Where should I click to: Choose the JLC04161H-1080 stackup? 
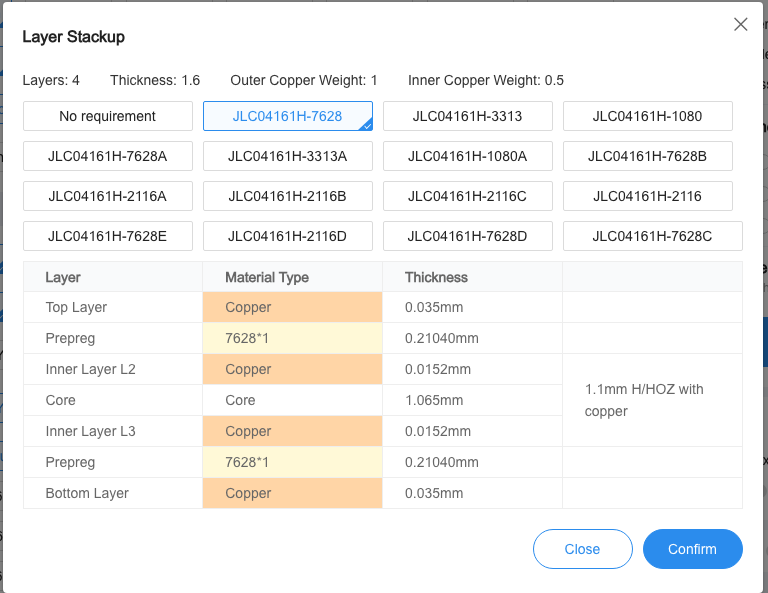click(x=648, y=116)
